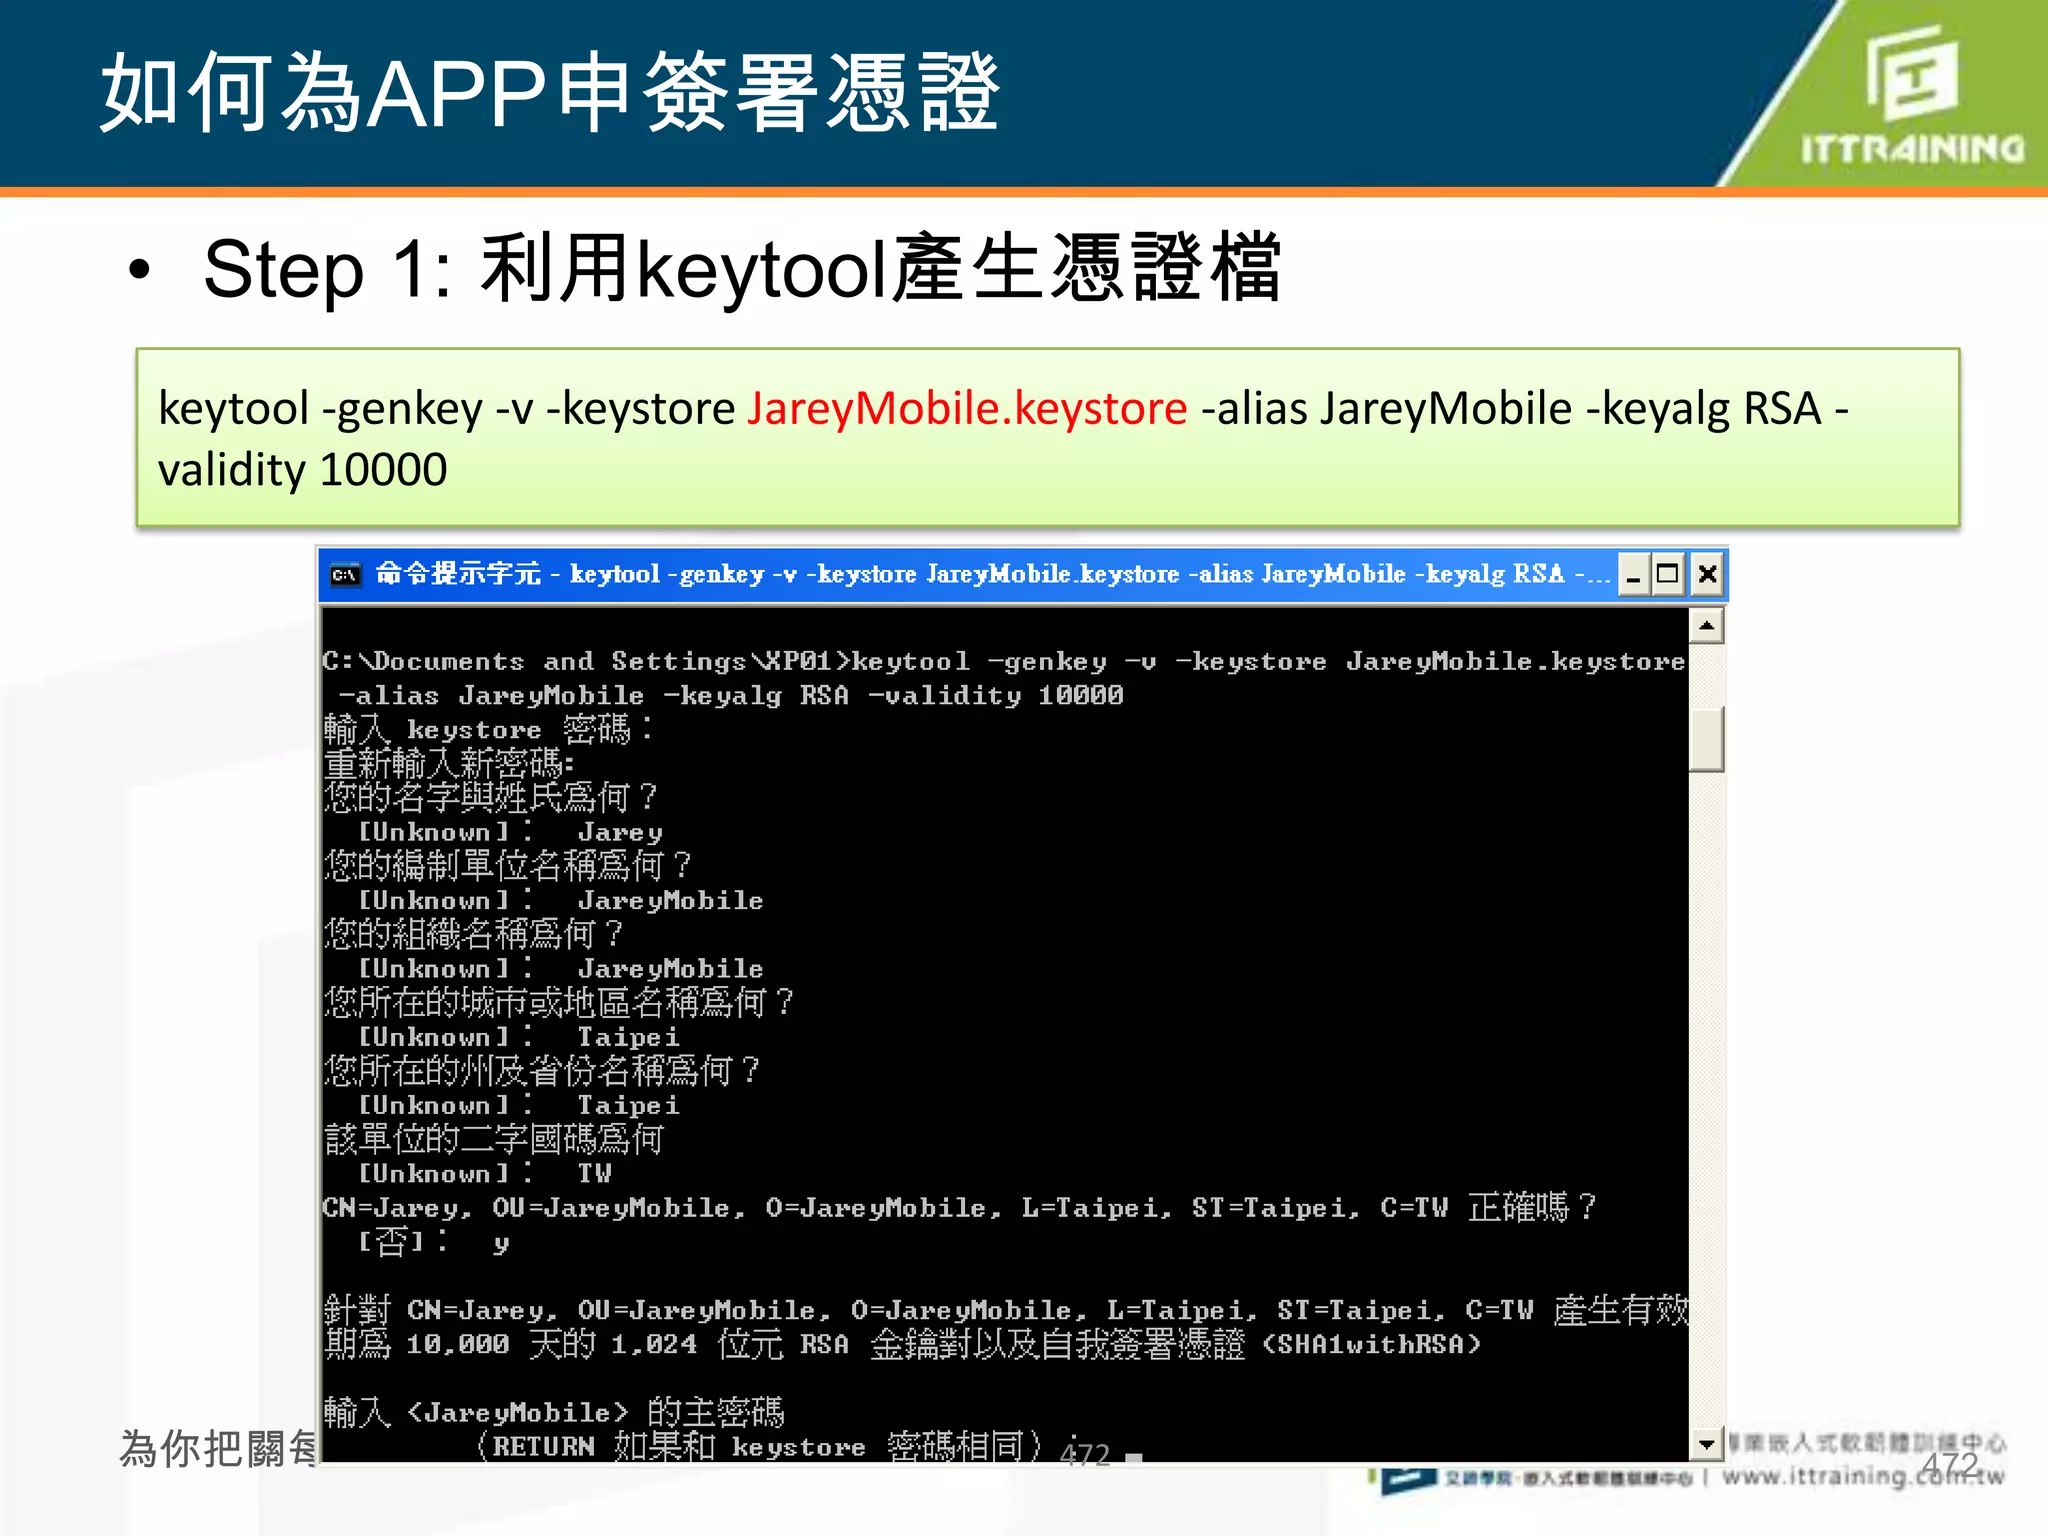Click the '-alias JareyMobile -keyalg RSA' console line
This screenshot has width=2048, height=1536.
pos(731,695)
